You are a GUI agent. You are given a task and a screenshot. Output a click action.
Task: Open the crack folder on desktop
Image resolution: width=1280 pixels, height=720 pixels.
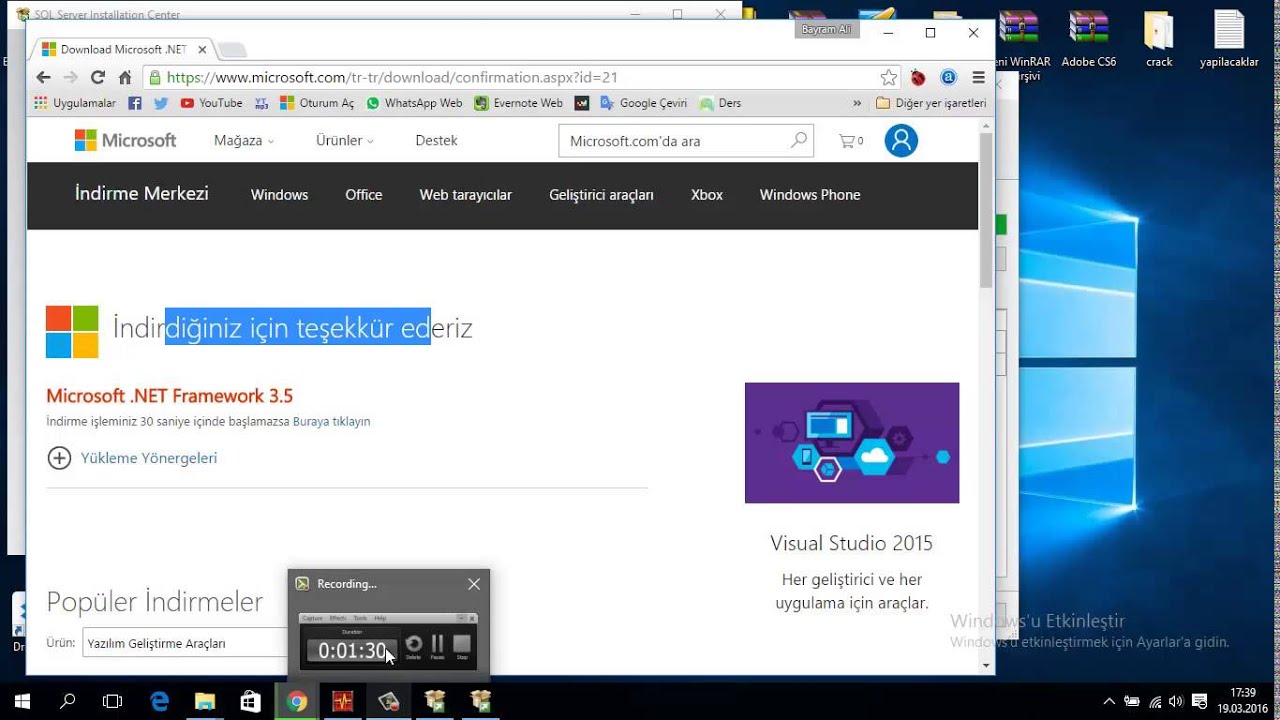1159,40
